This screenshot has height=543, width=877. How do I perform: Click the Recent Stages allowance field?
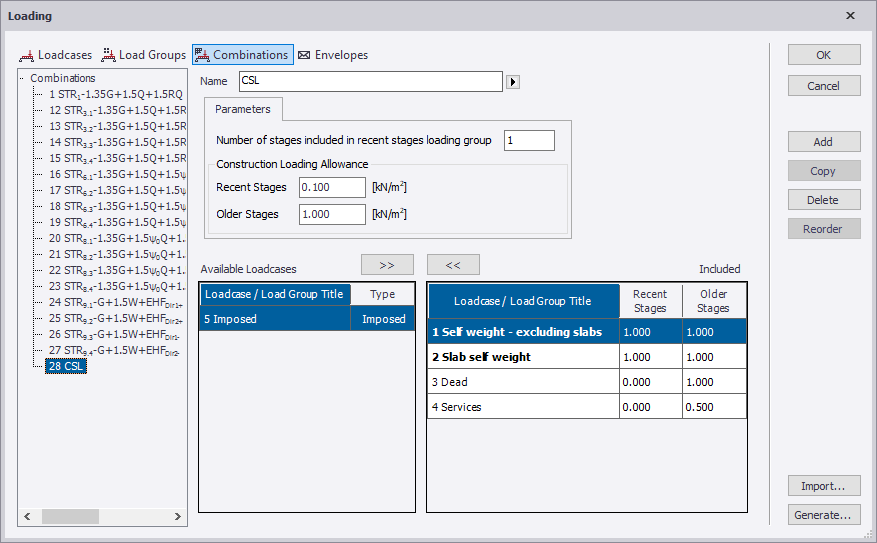(332, 187)
